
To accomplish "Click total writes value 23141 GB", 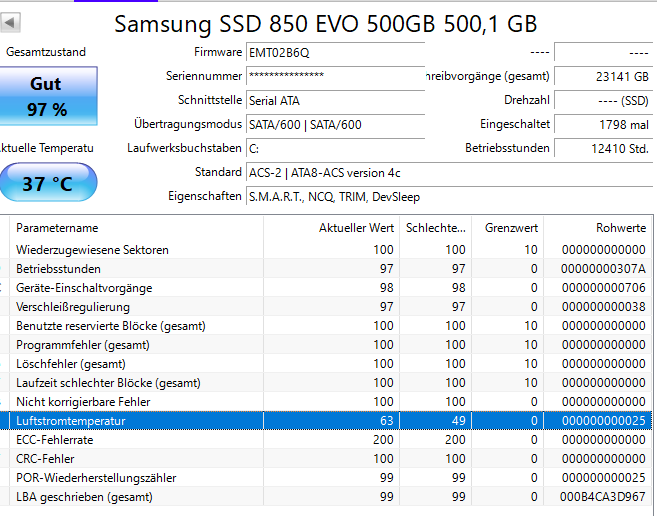I will tap(604, 76).
